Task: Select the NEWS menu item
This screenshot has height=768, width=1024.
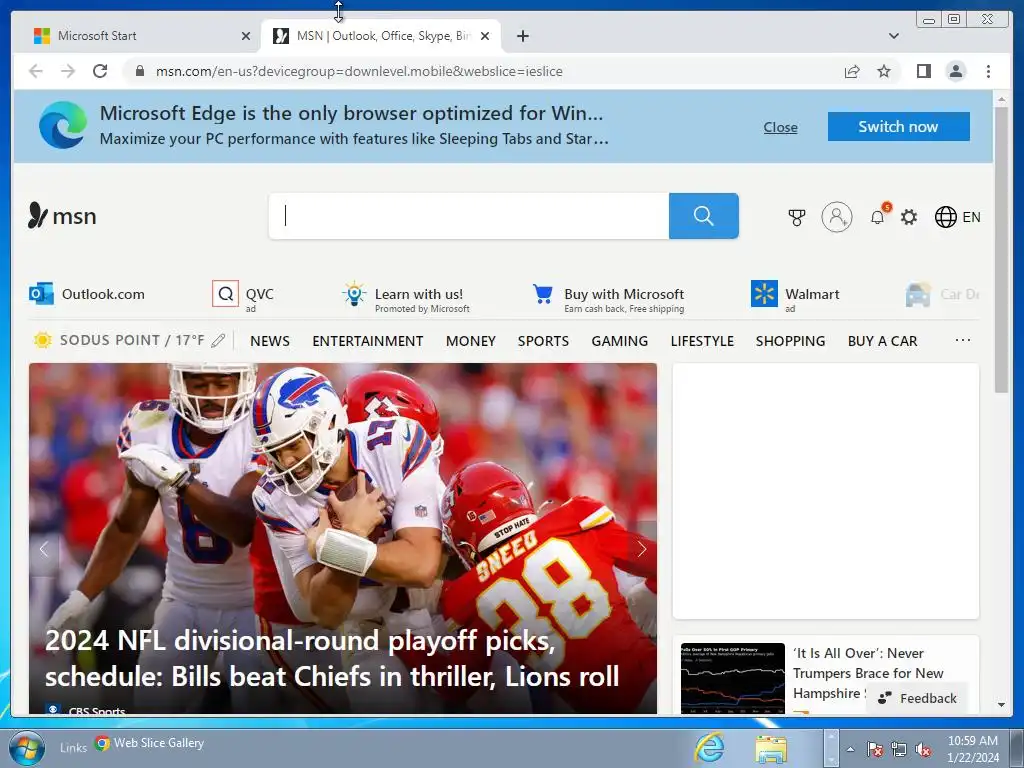Action: 270,341
